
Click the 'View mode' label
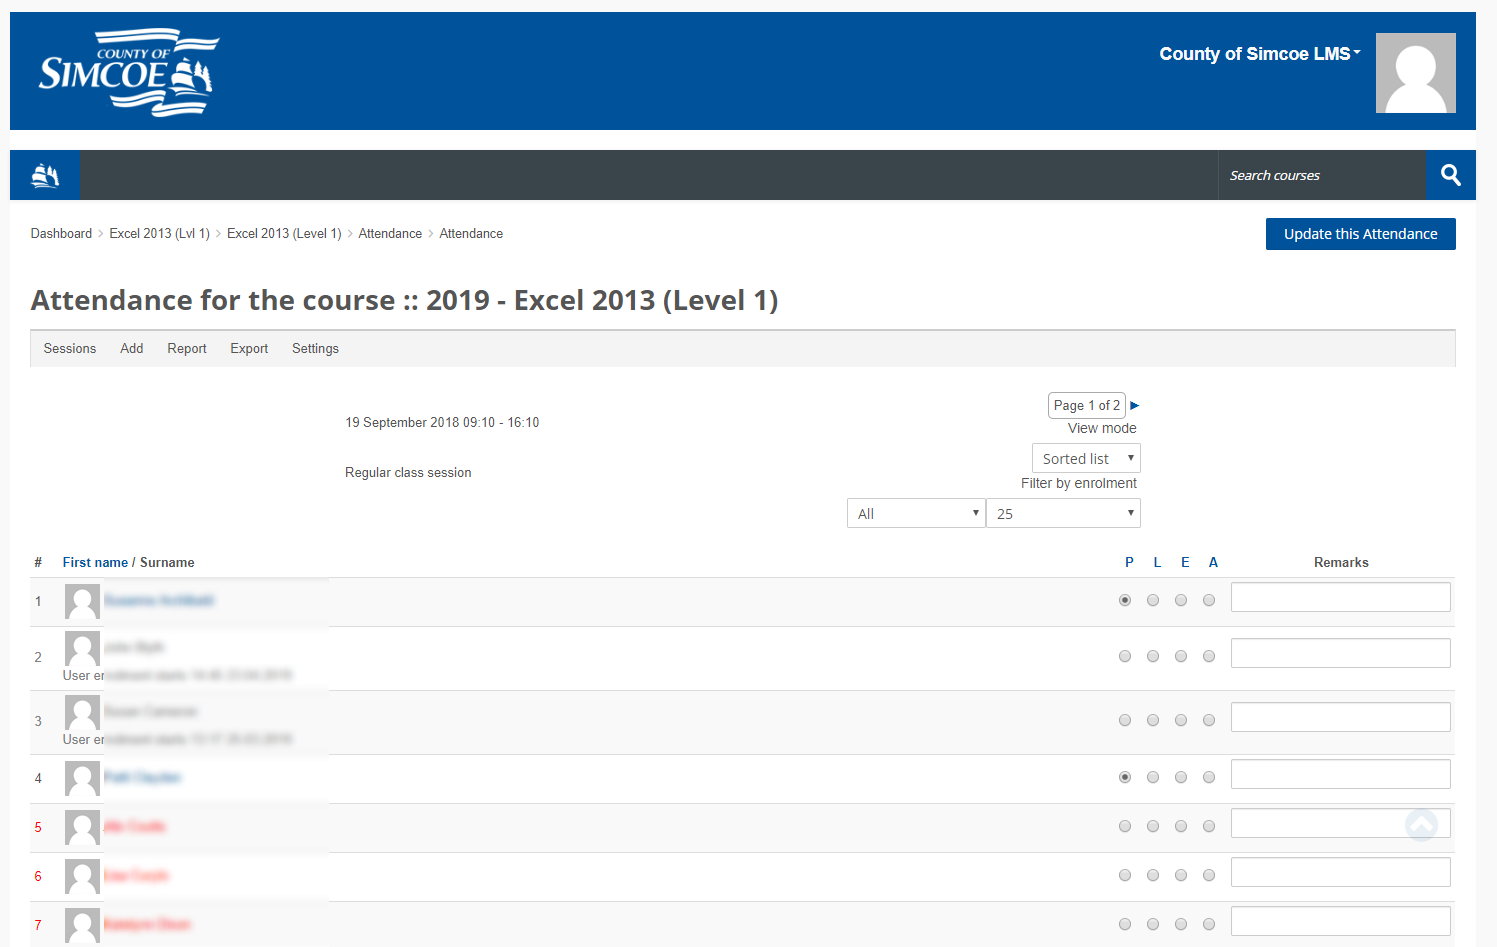tap(1102, 428)
